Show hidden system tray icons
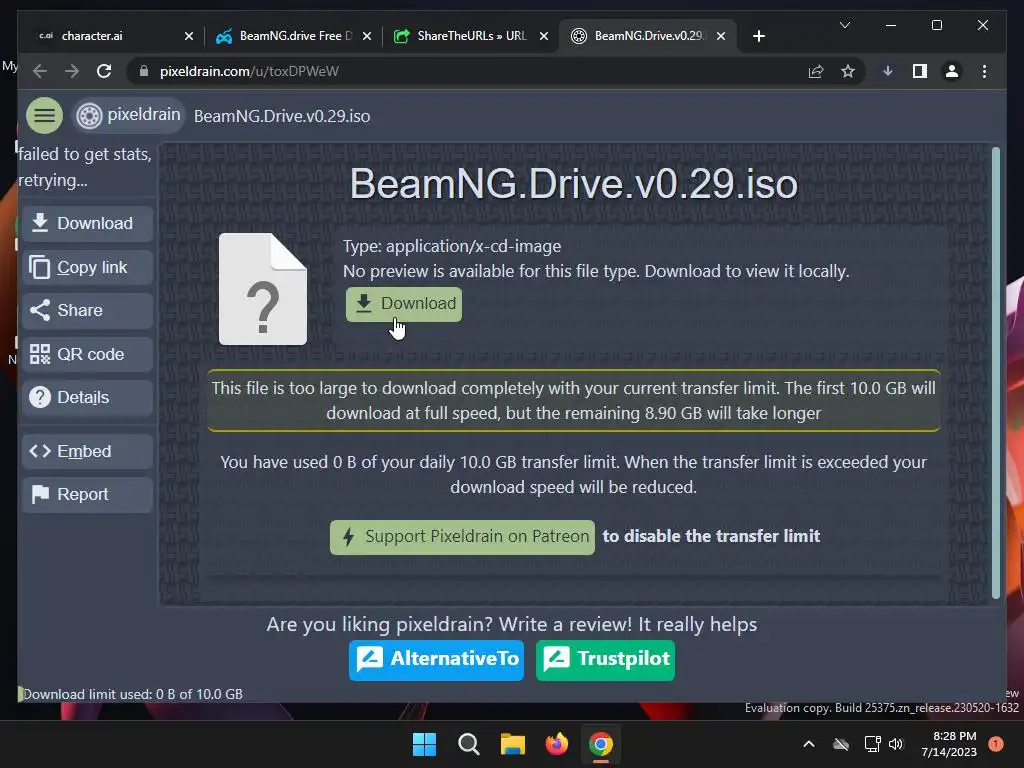This screenshot has width=1024, height=768. (x=808, y=744)
